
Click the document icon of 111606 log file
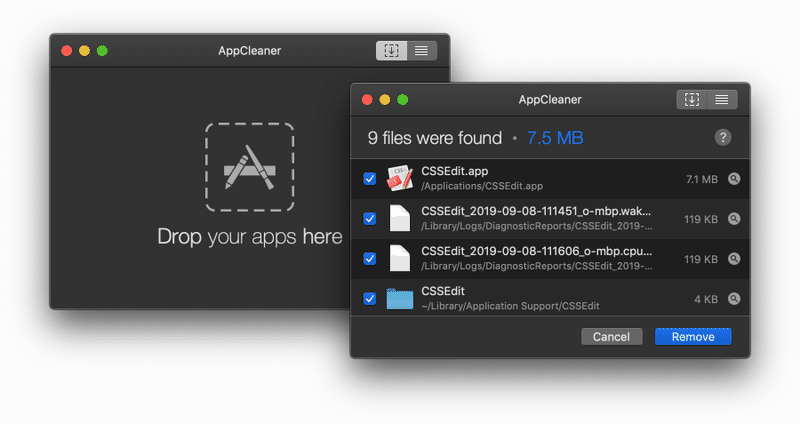click(399, 258)
